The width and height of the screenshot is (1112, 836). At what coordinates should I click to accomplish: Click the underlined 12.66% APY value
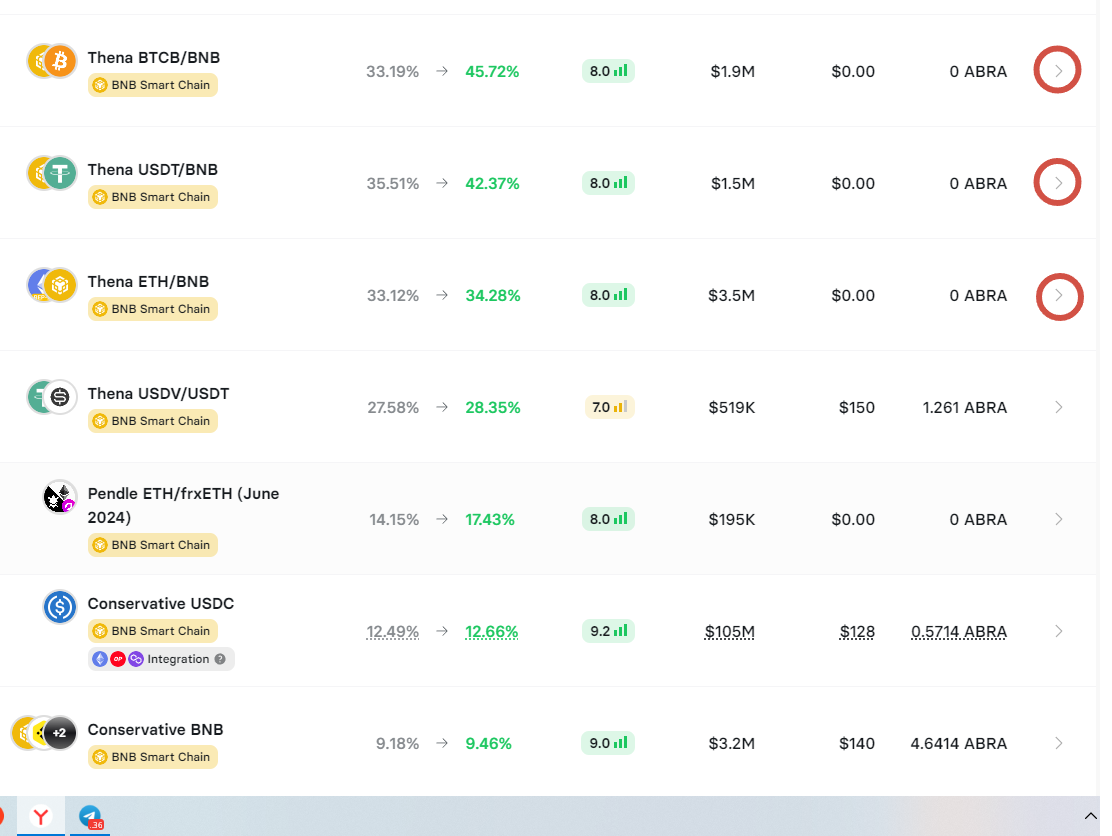tap(491, 632)
